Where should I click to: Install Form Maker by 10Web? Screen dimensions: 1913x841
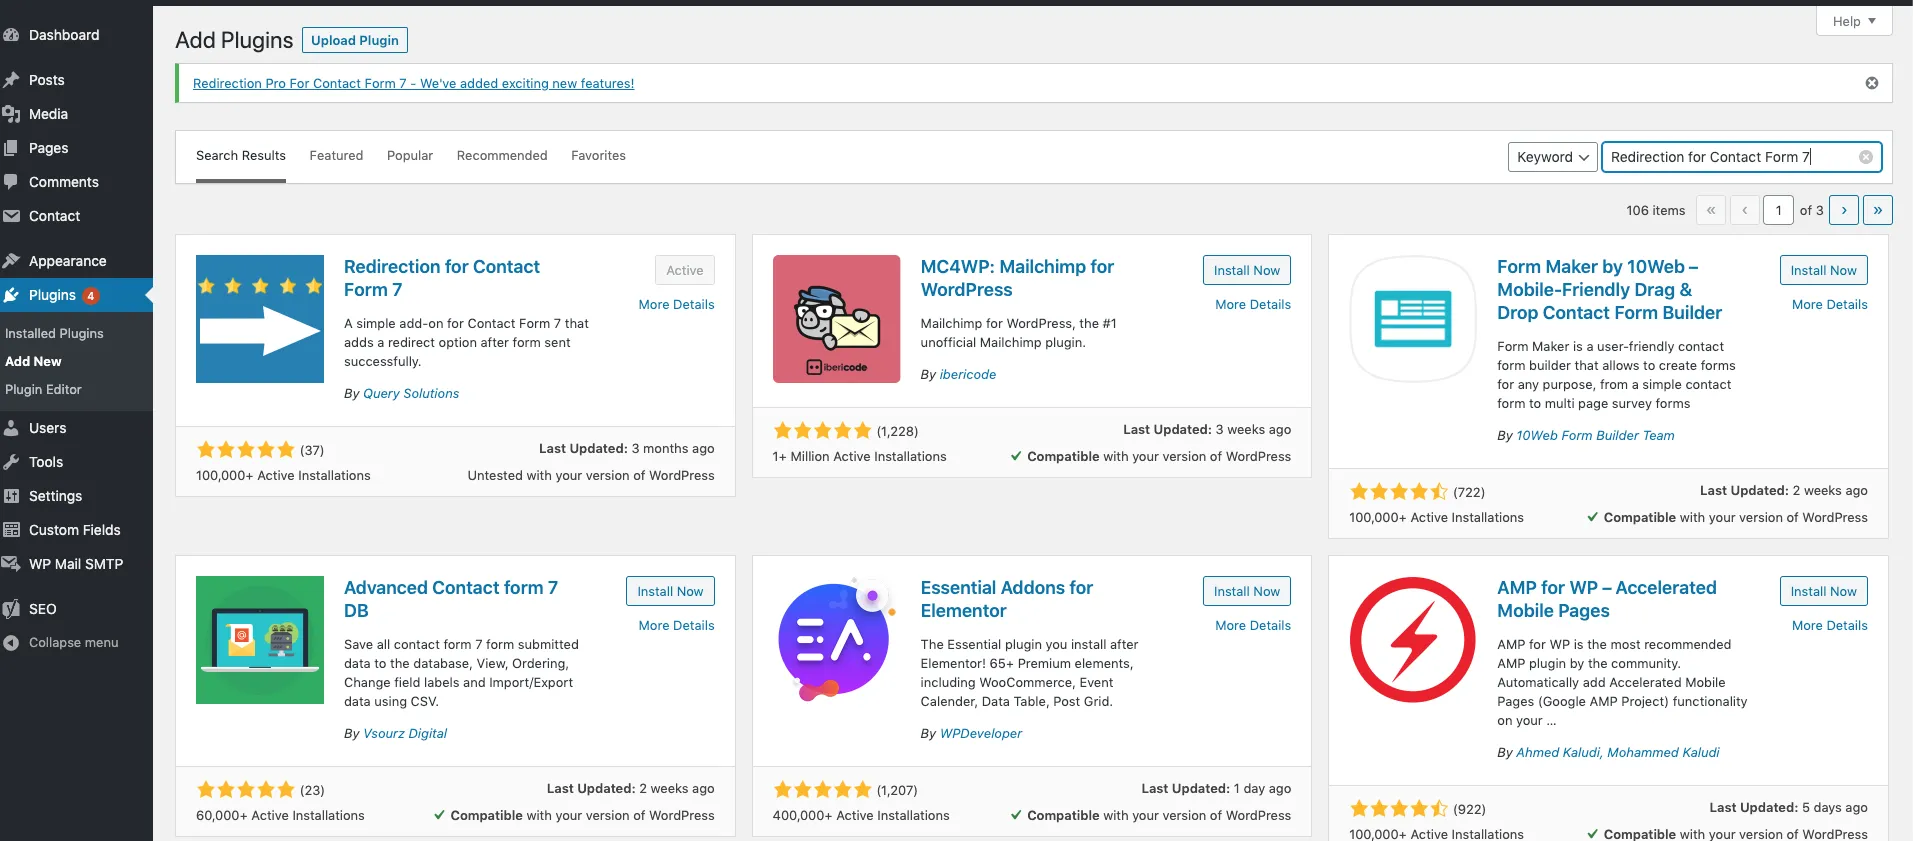coord(1823,270)
